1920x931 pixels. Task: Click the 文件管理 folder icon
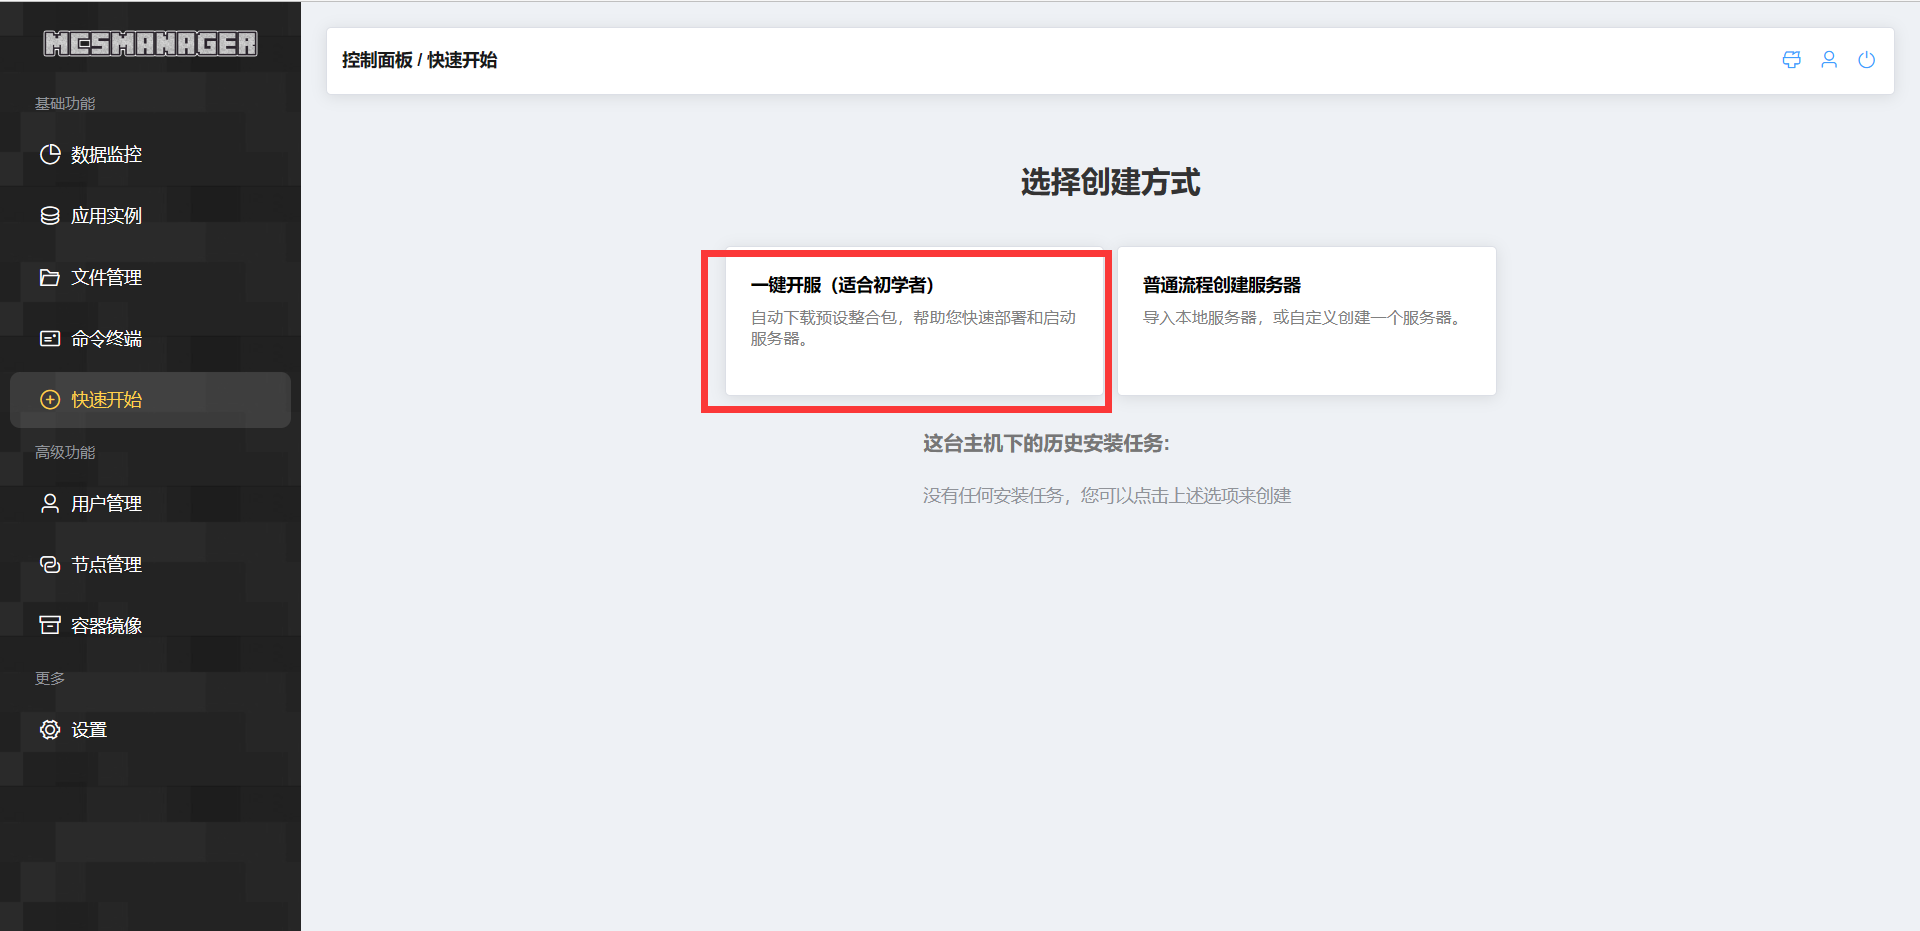pyautogui.click(x=50, y=277)
